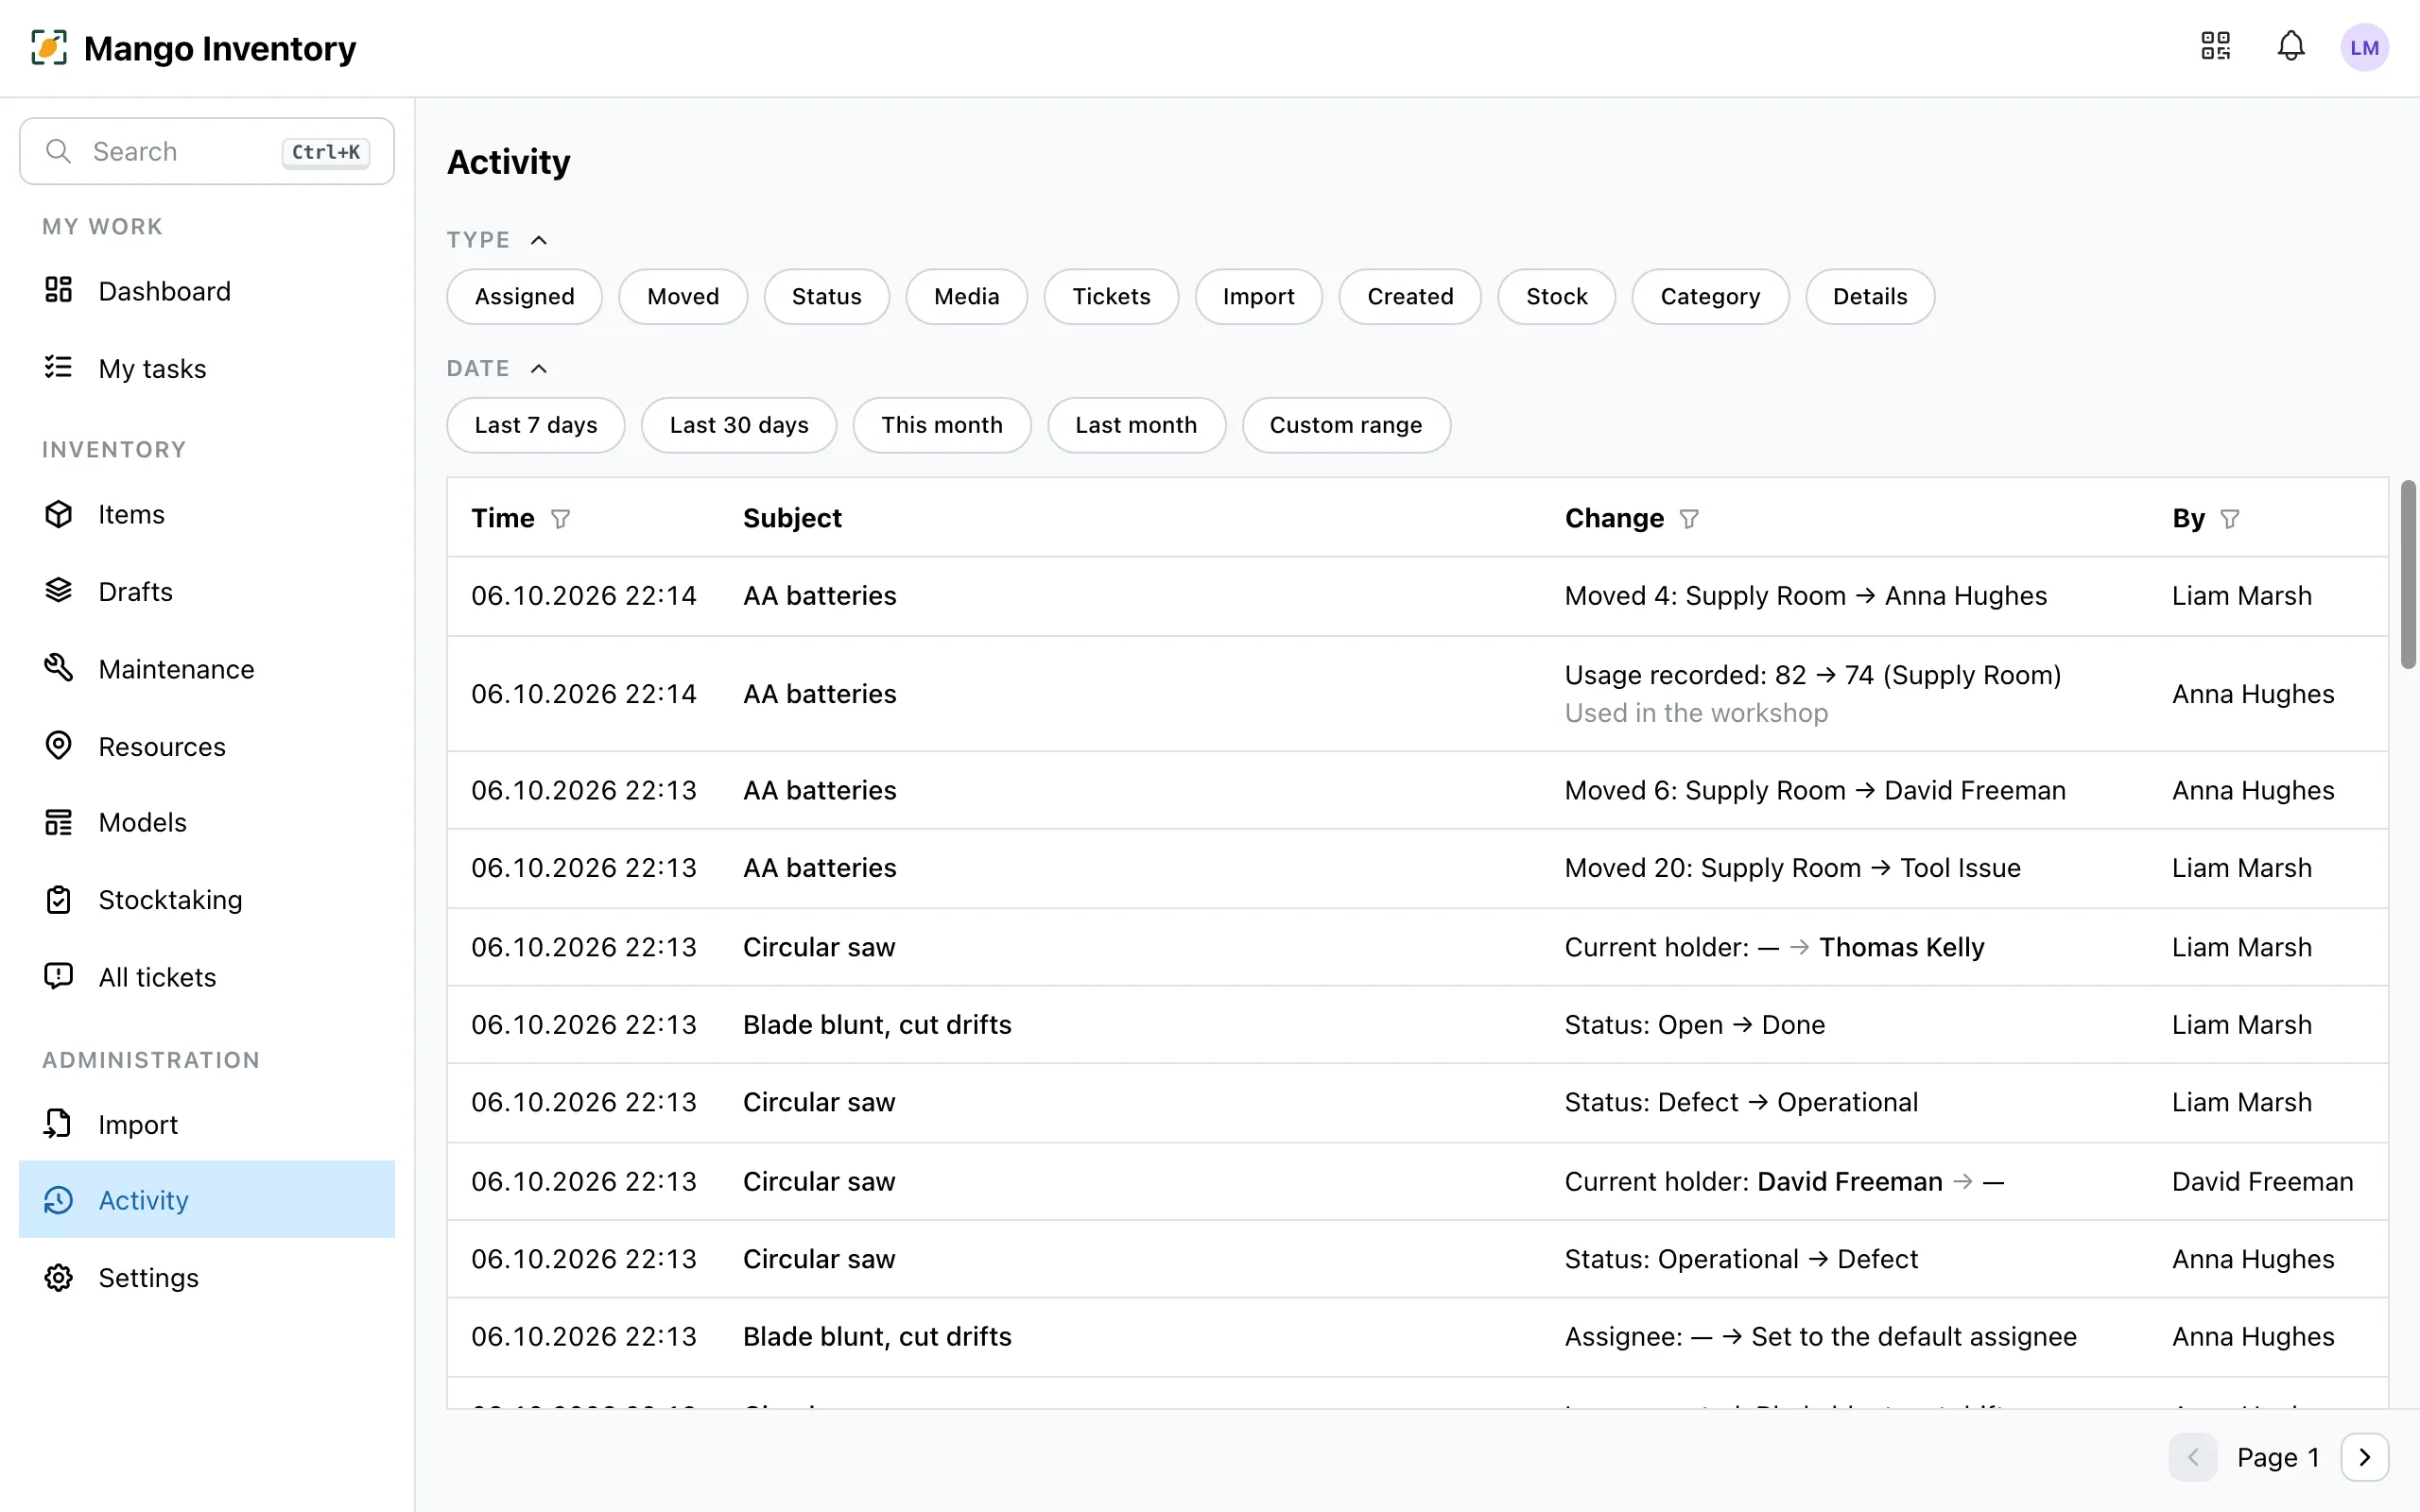Open the Custom range date picker
This screenshot has height=1512, width=2420.
click(x=1346, y=425)
